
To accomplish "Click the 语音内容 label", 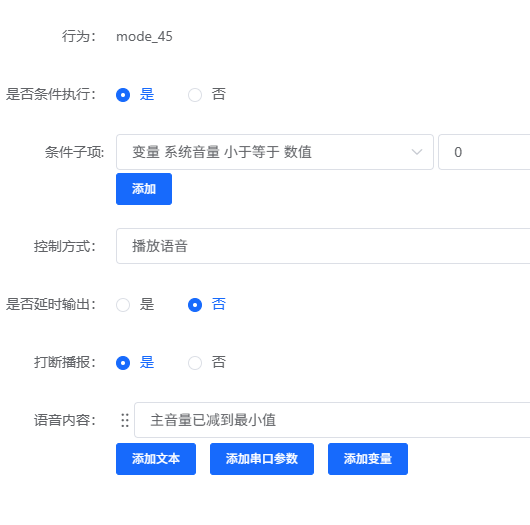I will pos(65,420).
